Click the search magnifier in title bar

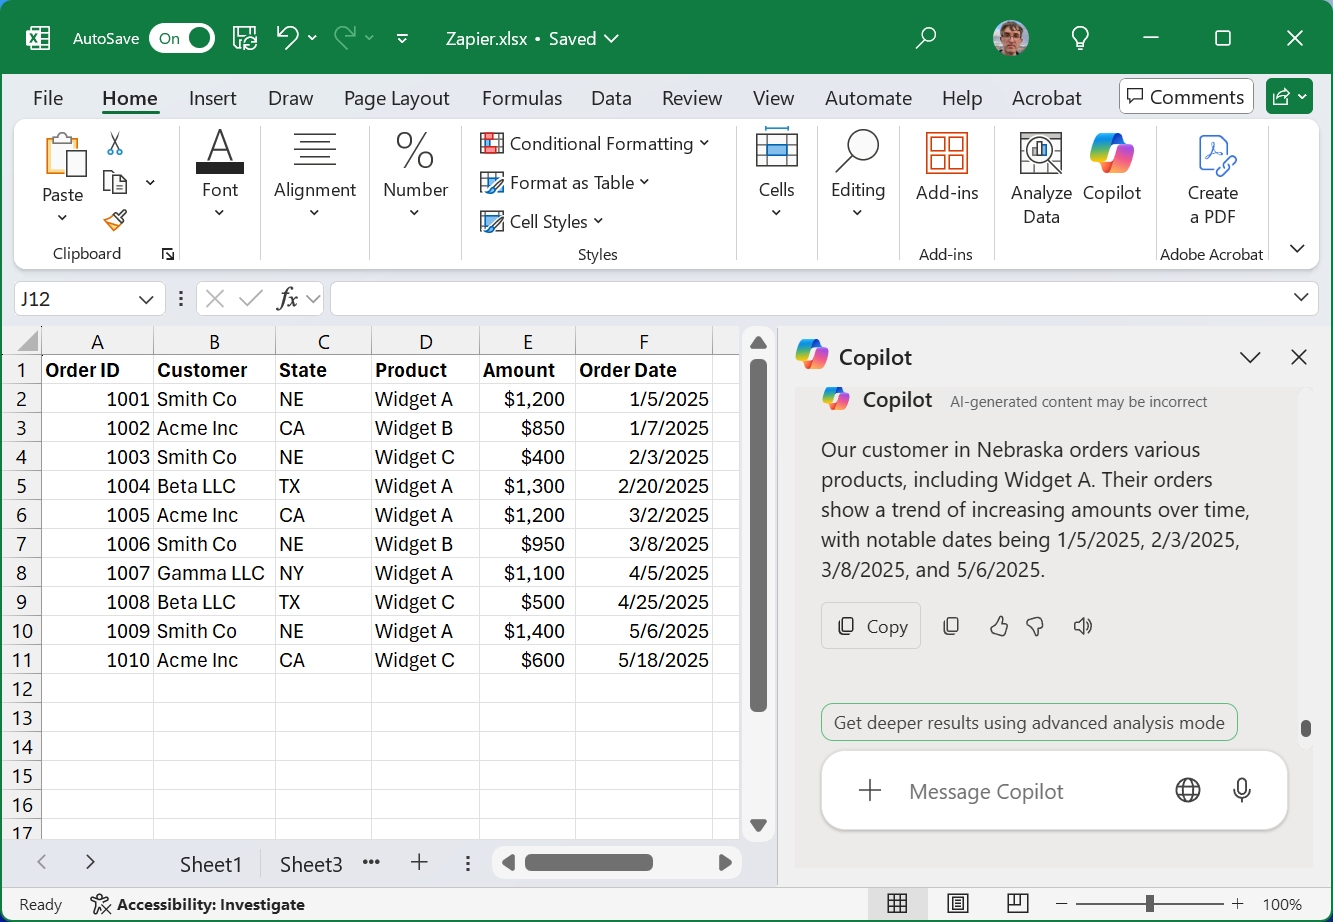(x=926, y=38)
